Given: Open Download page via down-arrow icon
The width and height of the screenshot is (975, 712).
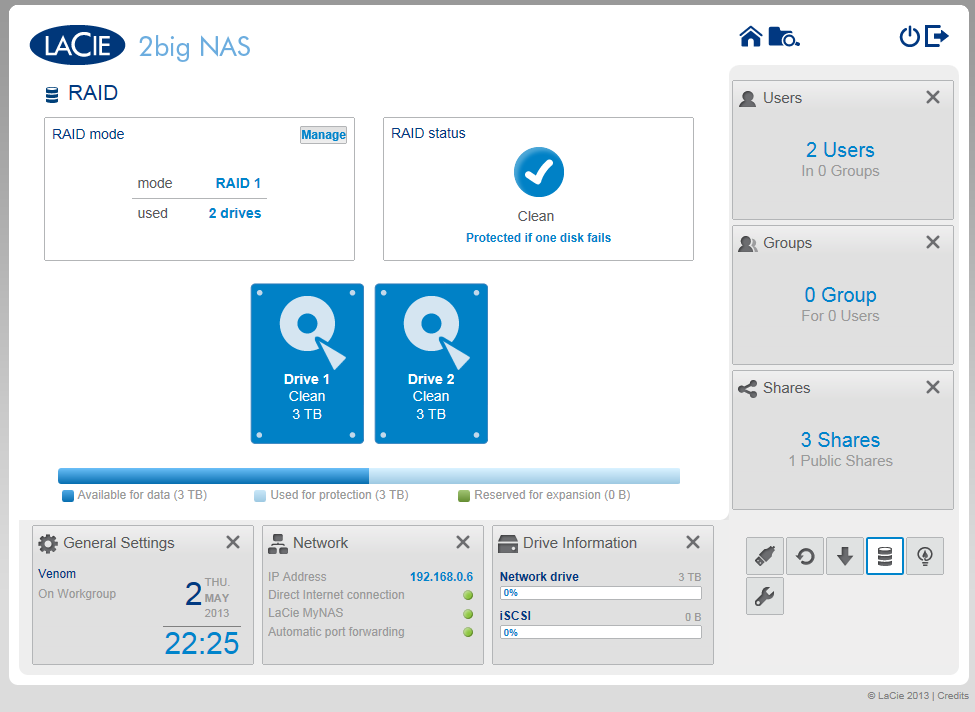Looking at the screenshot, I should pos(844,556).
